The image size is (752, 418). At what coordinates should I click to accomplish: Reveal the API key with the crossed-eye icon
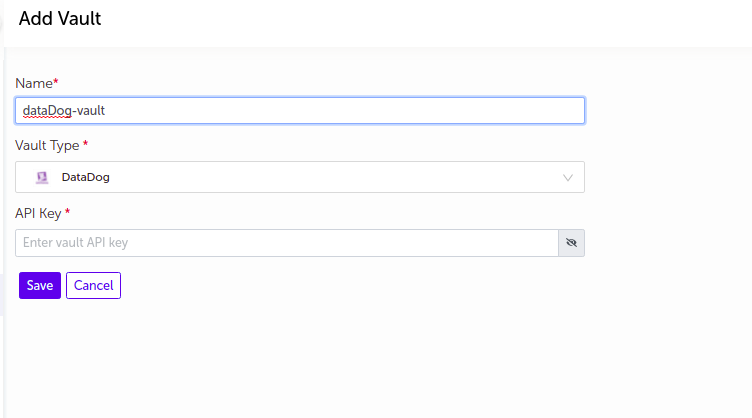[571, 243]
